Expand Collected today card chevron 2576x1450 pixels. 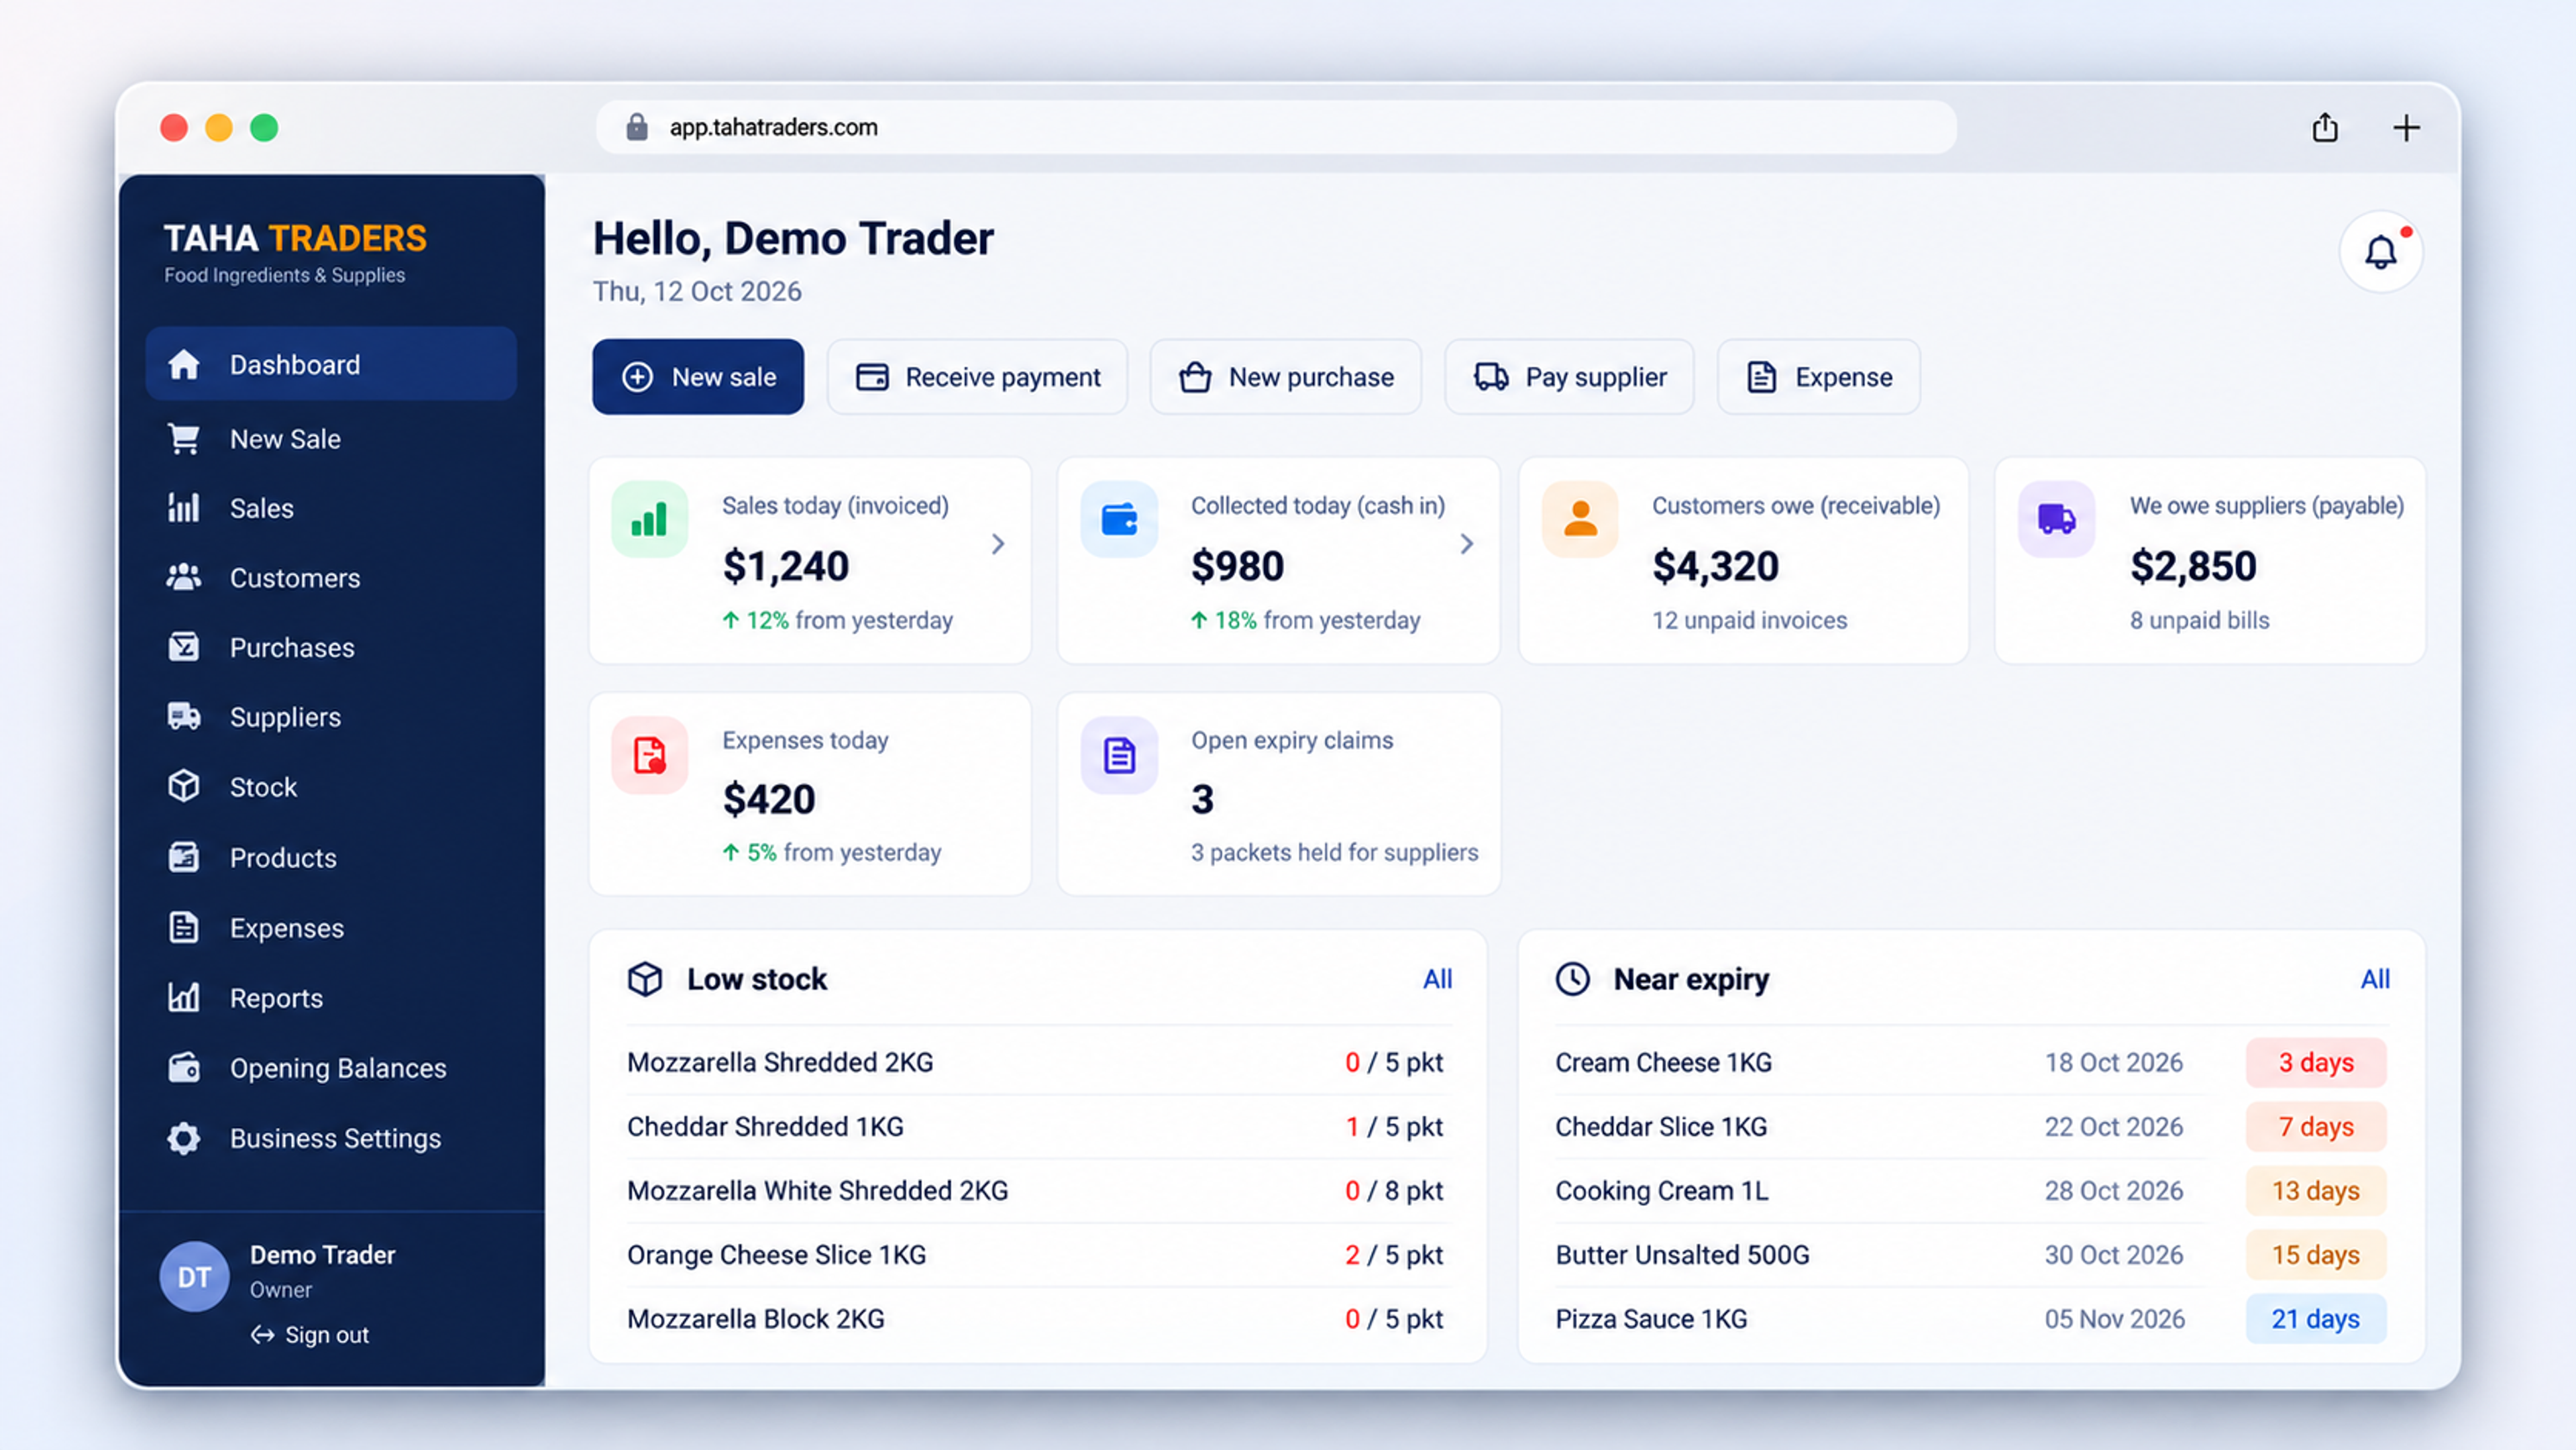click(x=1467, y=544)
